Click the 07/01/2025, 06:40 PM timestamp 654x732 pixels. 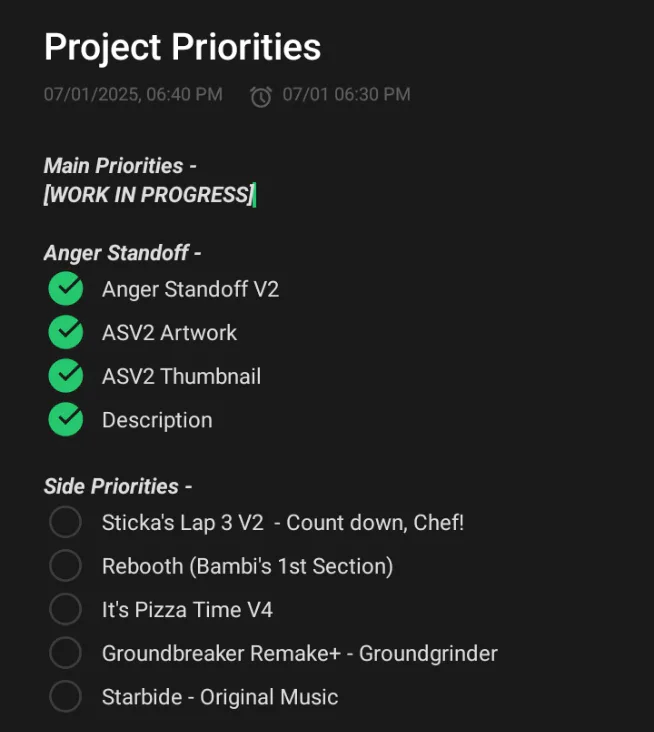133,94
